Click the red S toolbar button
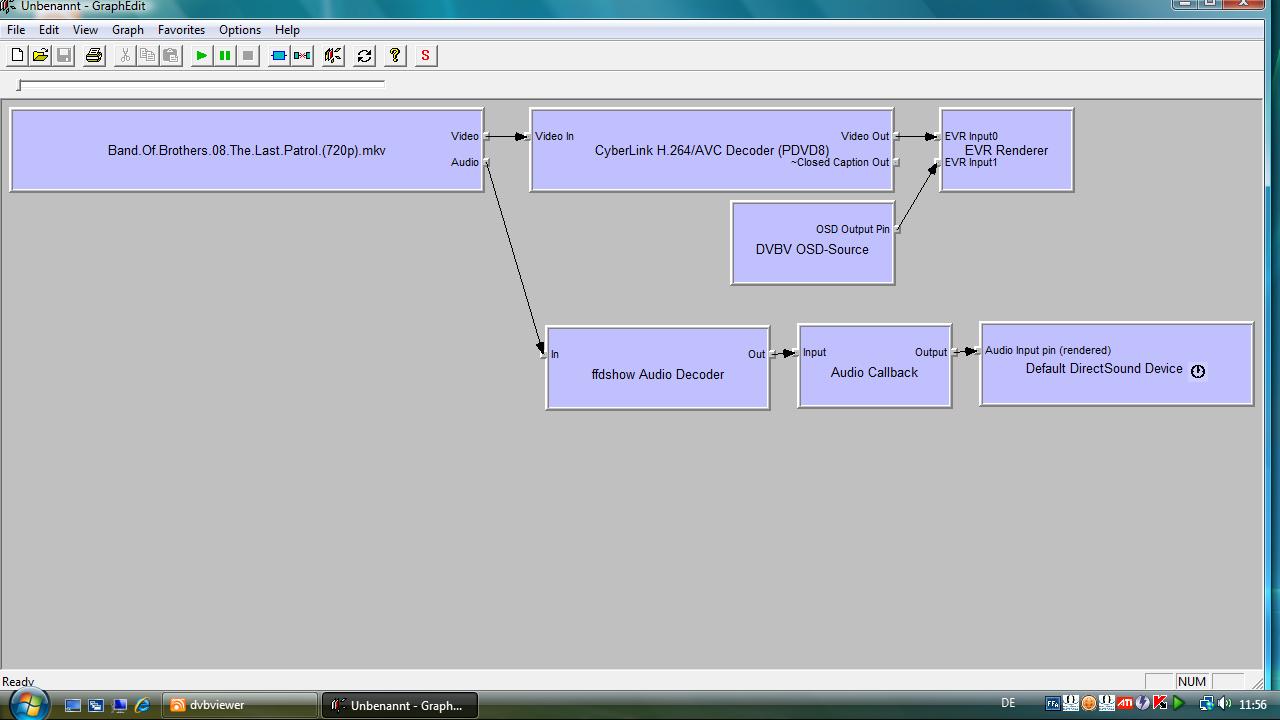The width and height of the screenshot is (1280, 720). (425, 56)
